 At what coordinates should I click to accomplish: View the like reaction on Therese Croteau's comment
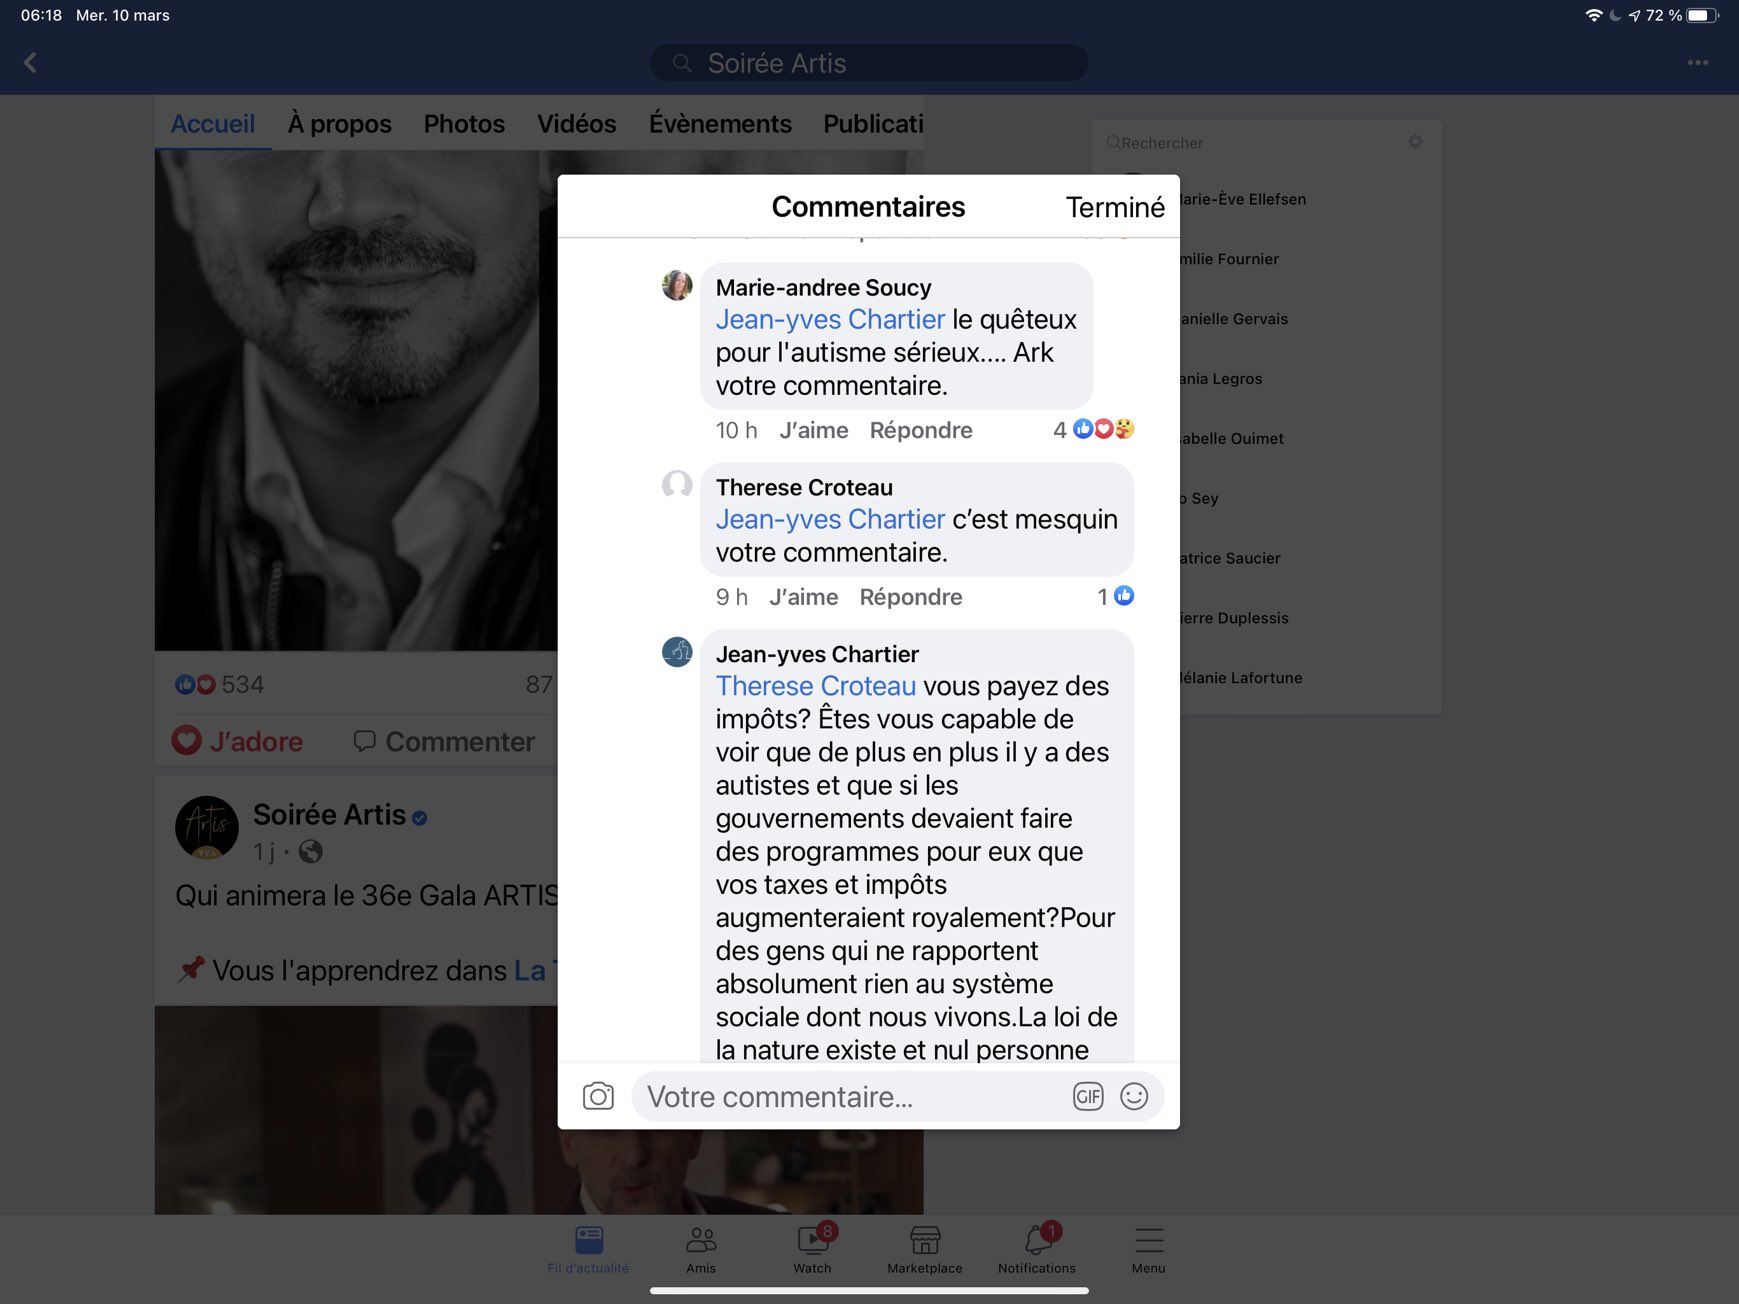tap(1116, 596)
